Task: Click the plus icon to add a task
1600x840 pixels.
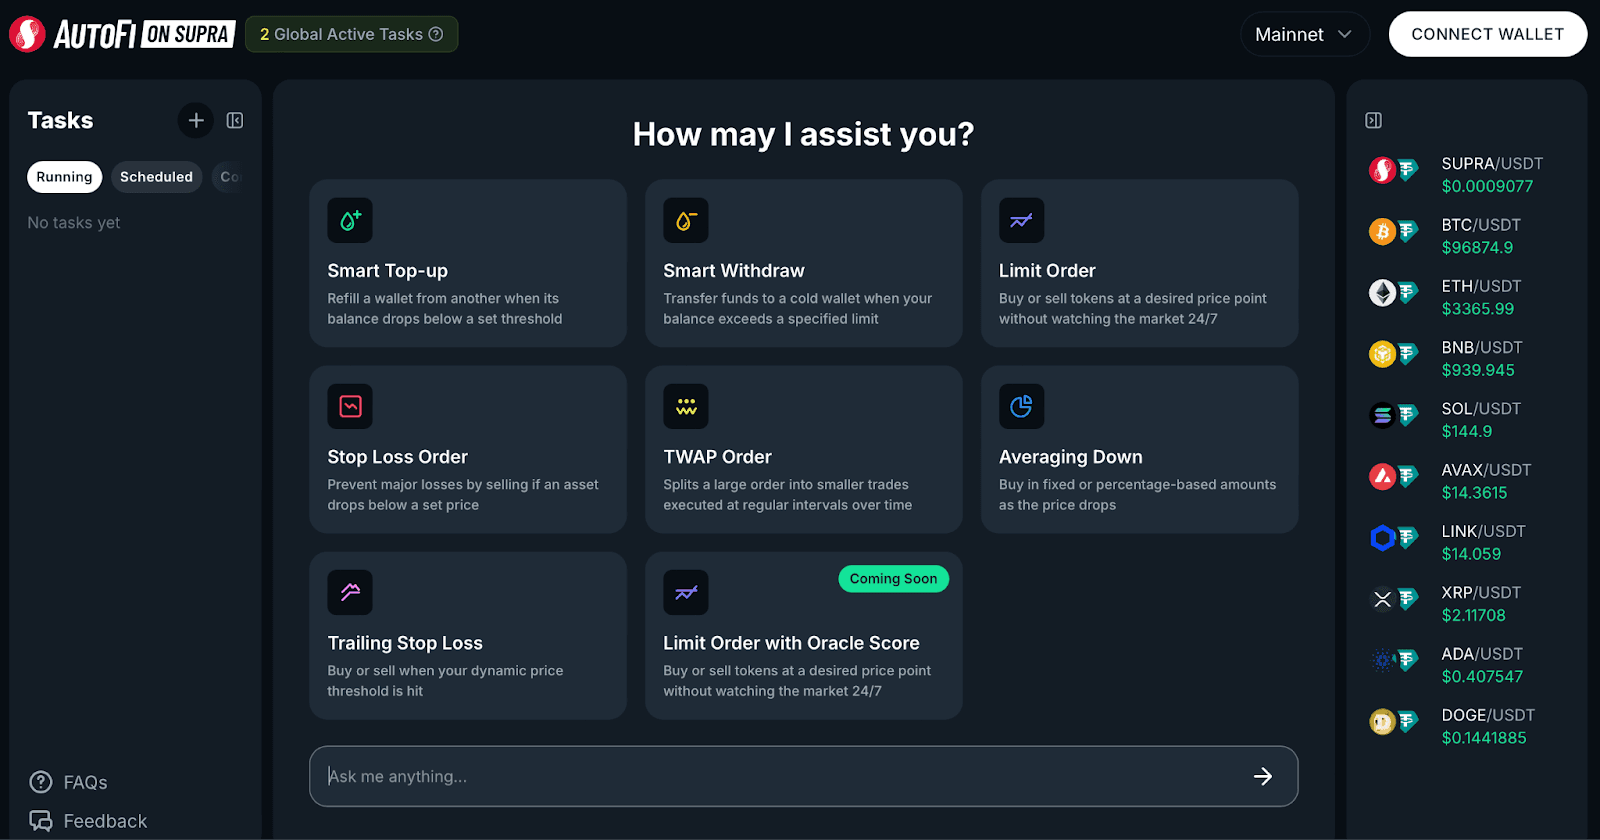Action: pos(196,121)
